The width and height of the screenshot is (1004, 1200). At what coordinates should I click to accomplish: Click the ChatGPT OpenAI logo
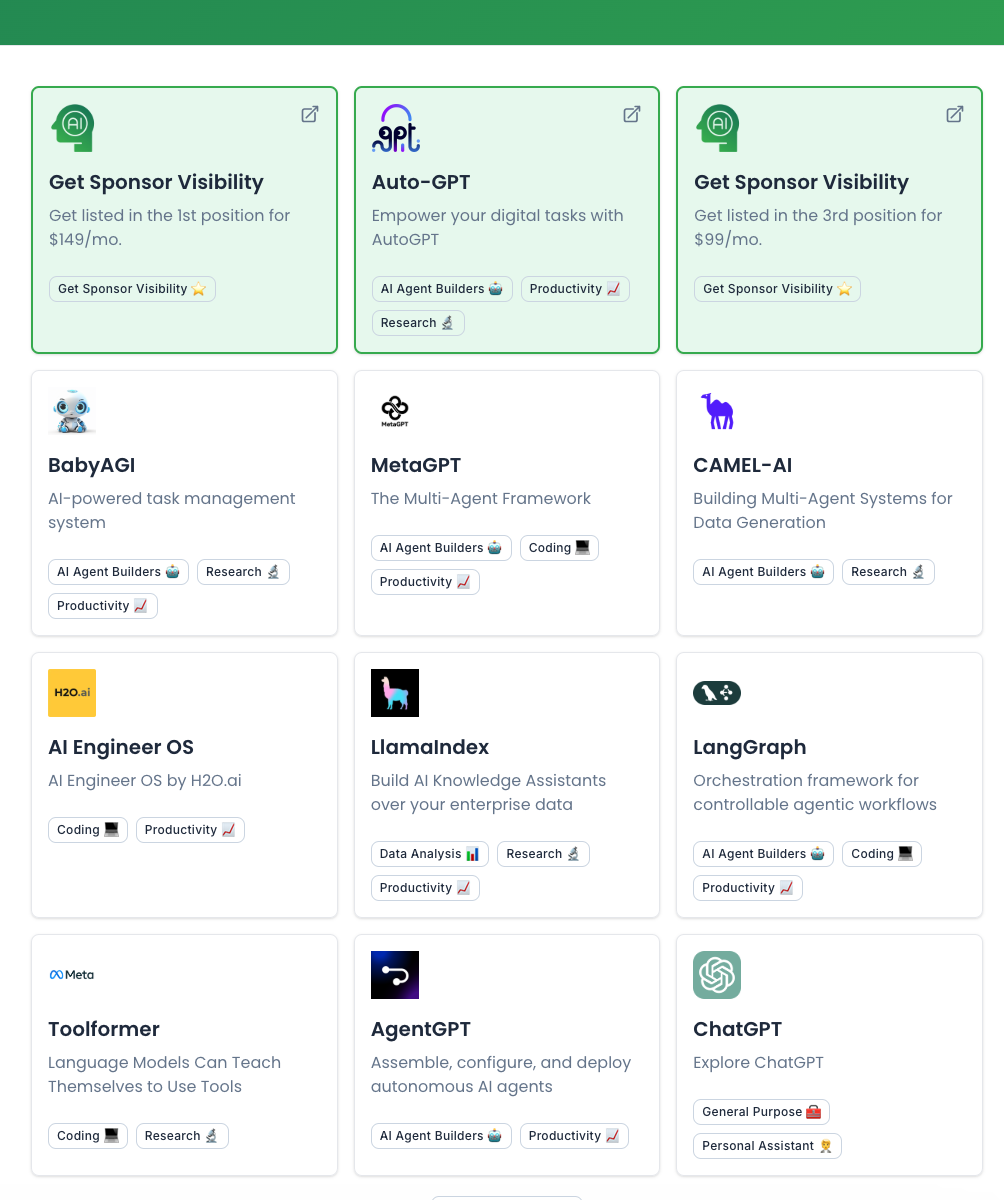[x=717, y=975]
